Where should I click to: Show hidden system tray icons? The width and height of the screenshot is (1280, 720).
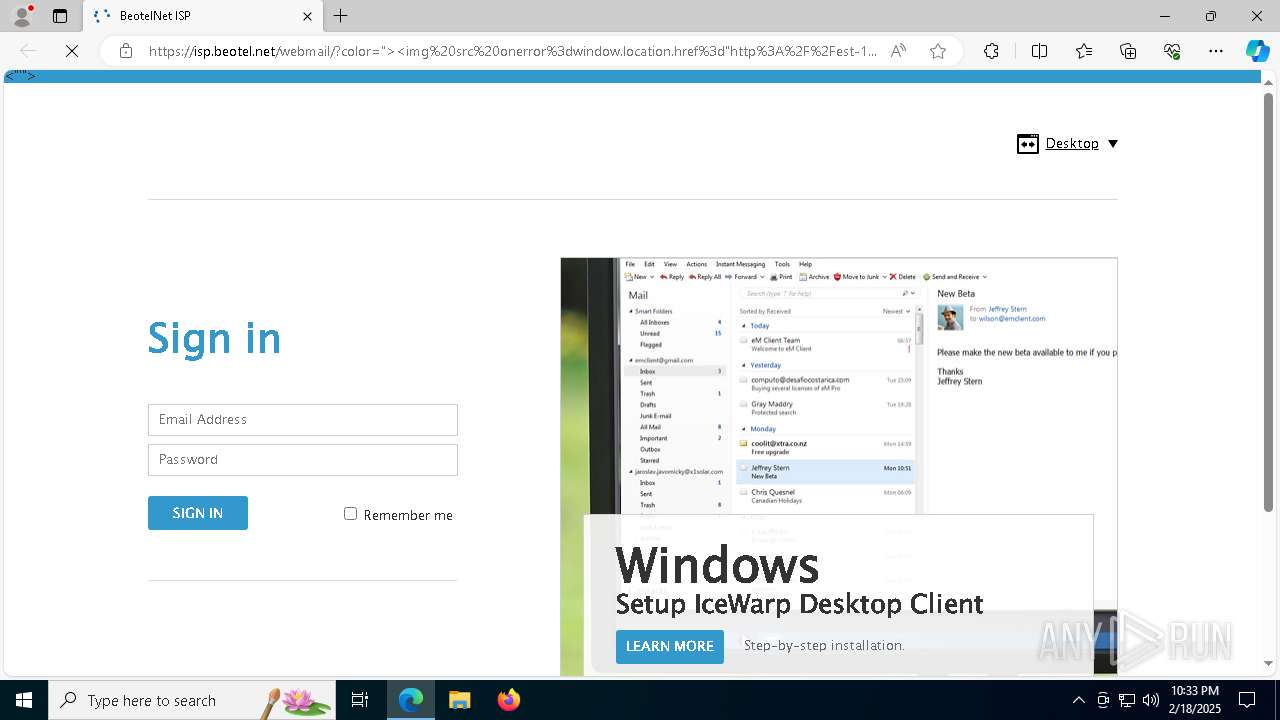click(1078, 700)
